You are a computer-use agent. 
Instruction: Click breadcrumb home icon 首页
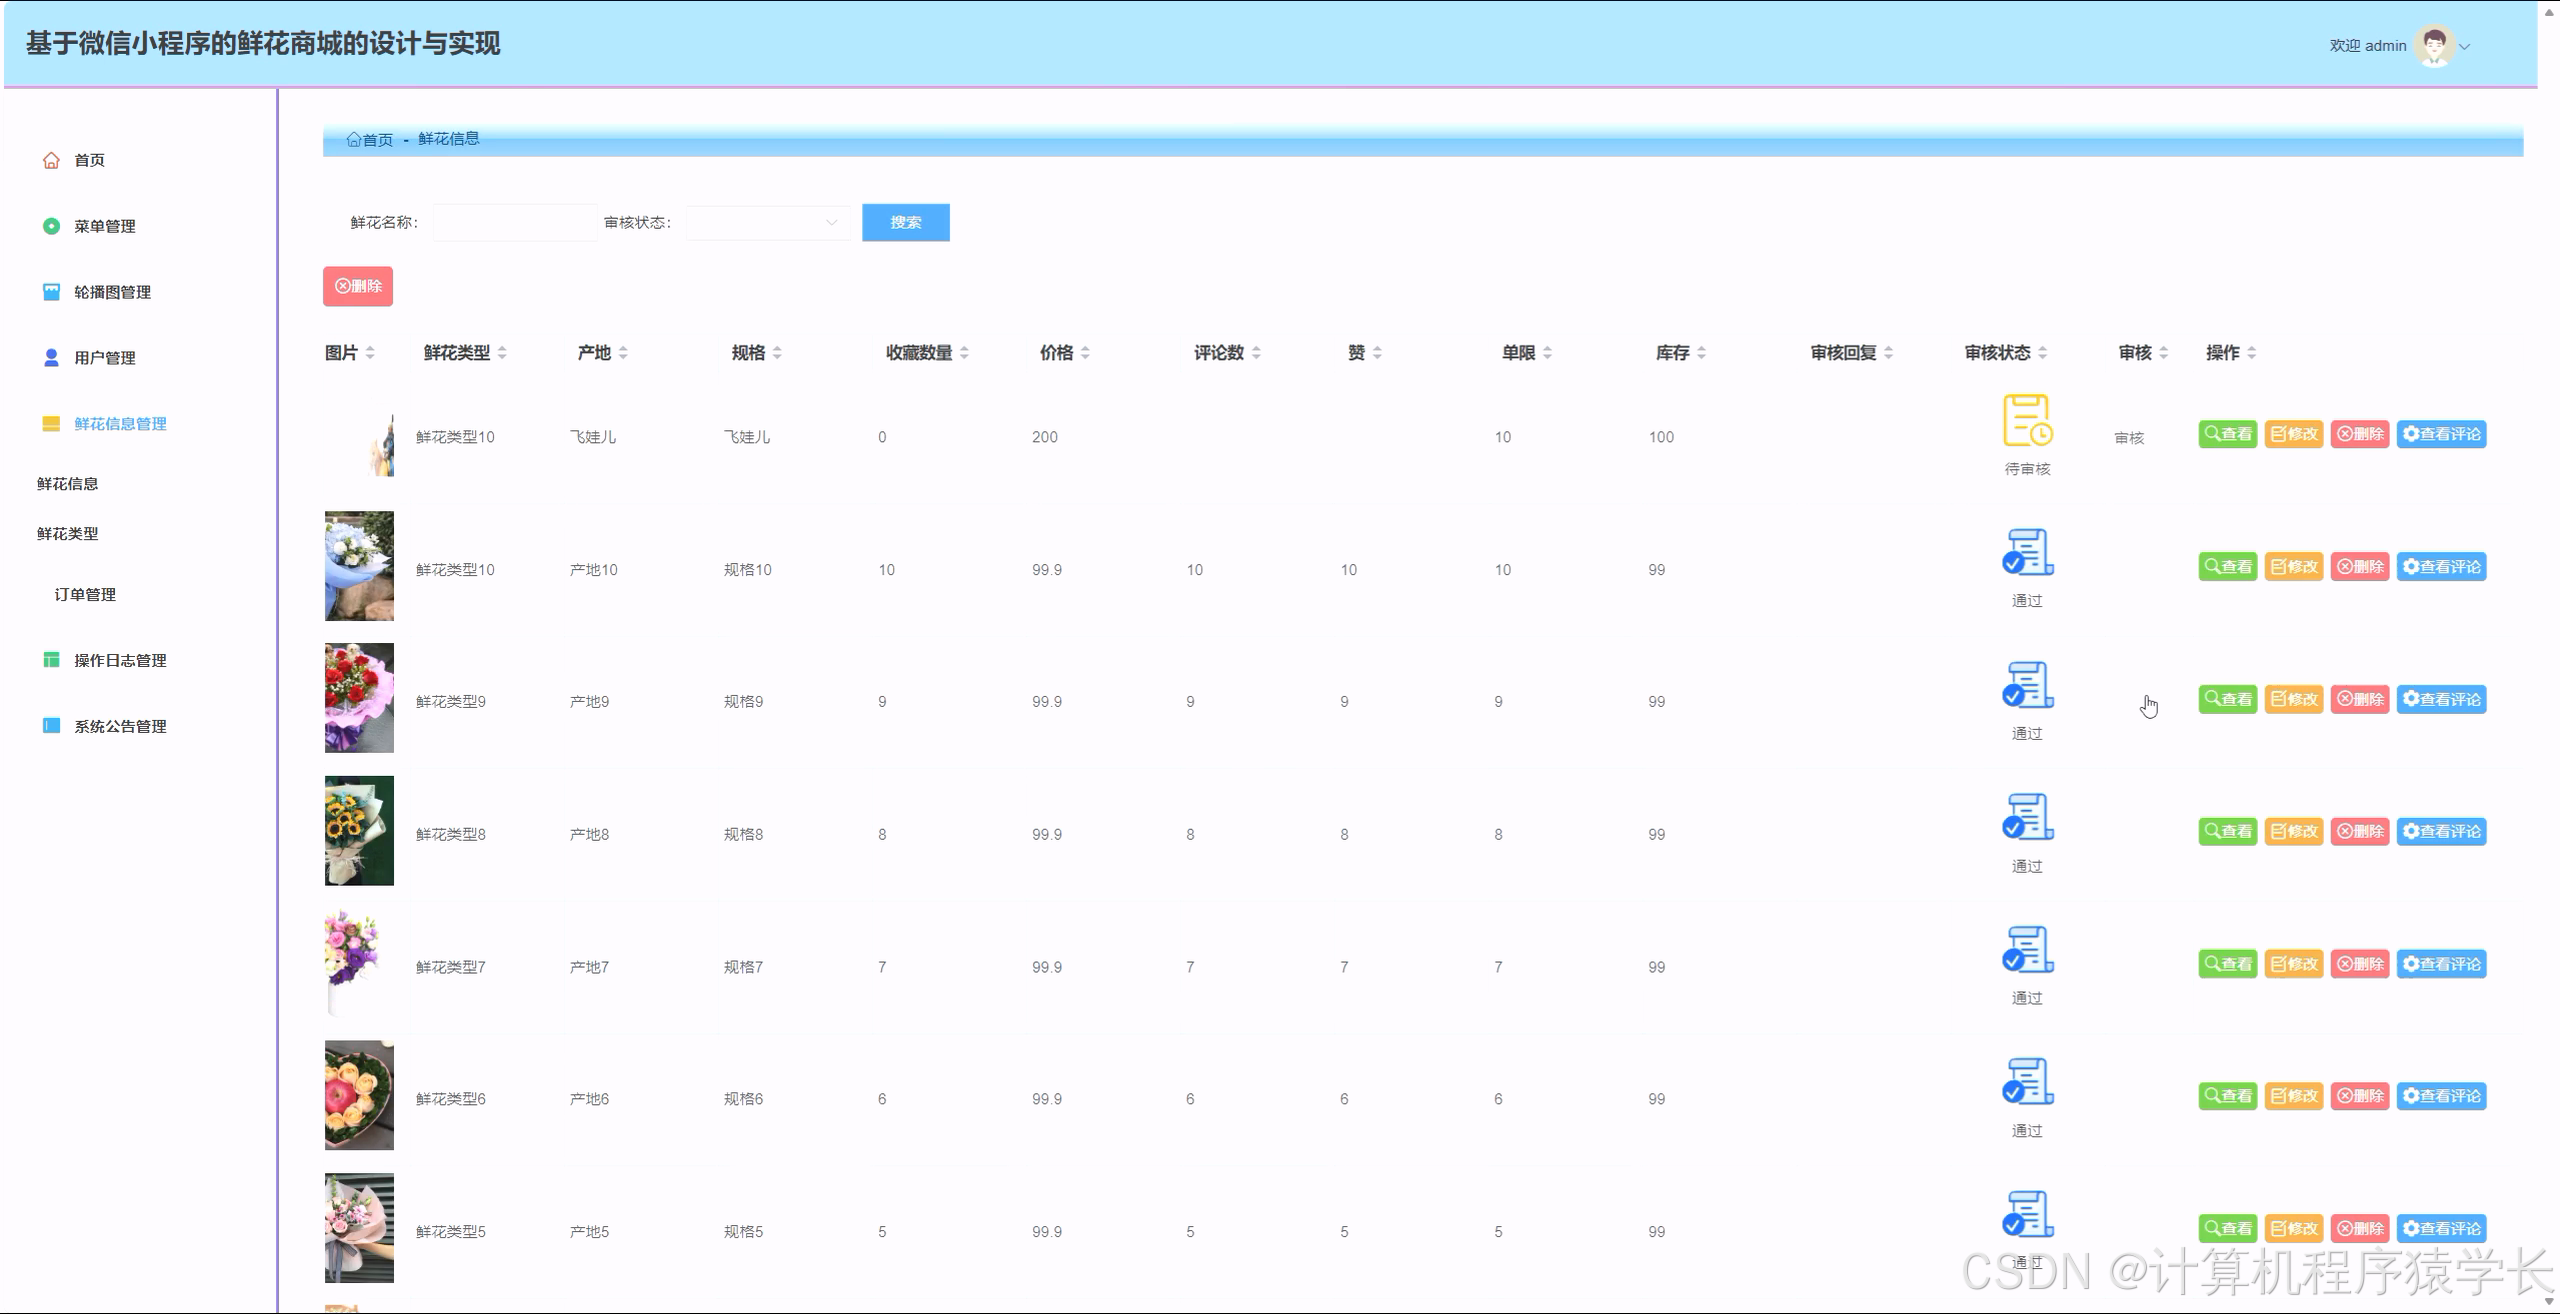(354, 140)
